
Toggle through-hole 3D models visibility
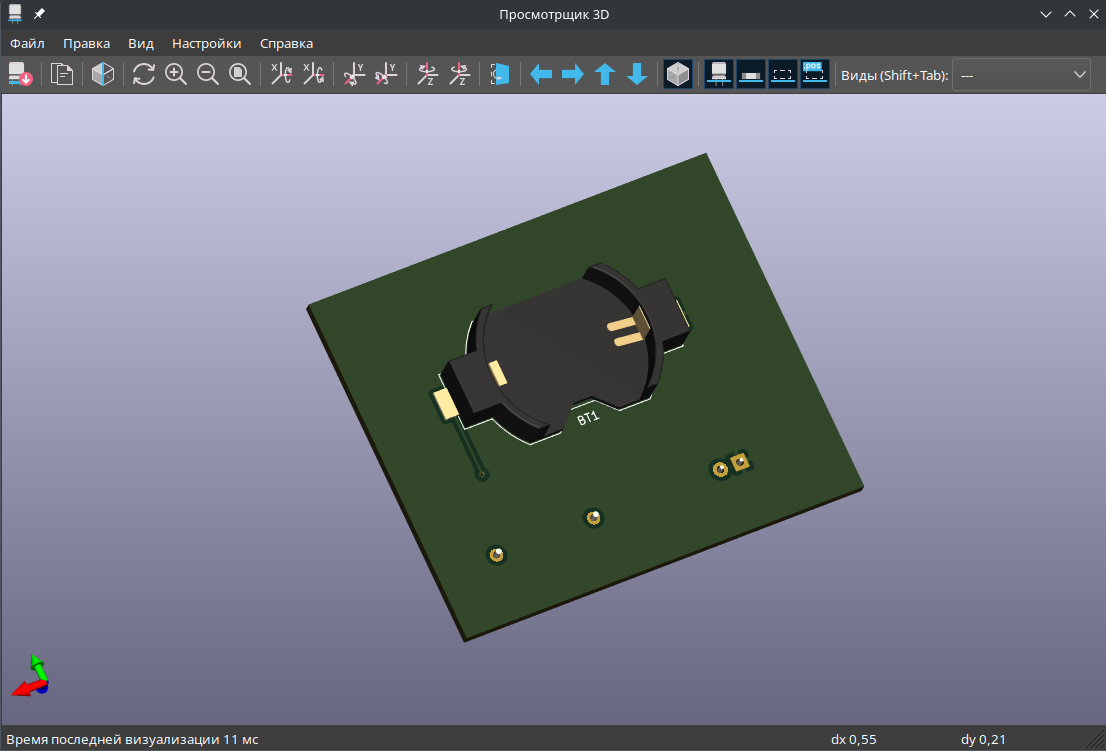point(718,74)
